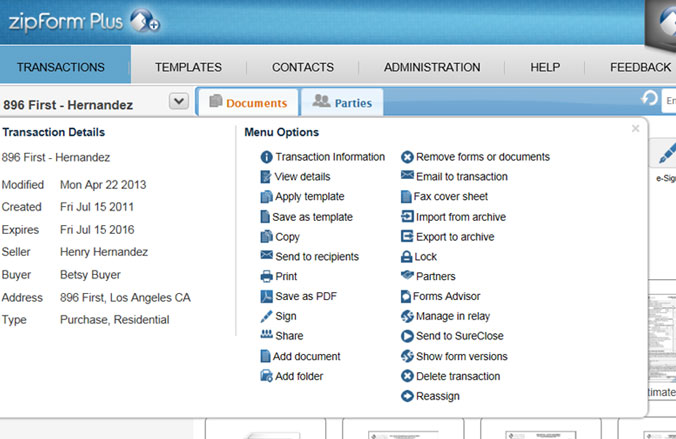Click the Save as PDF icon
676x439 pixels.
266,296
